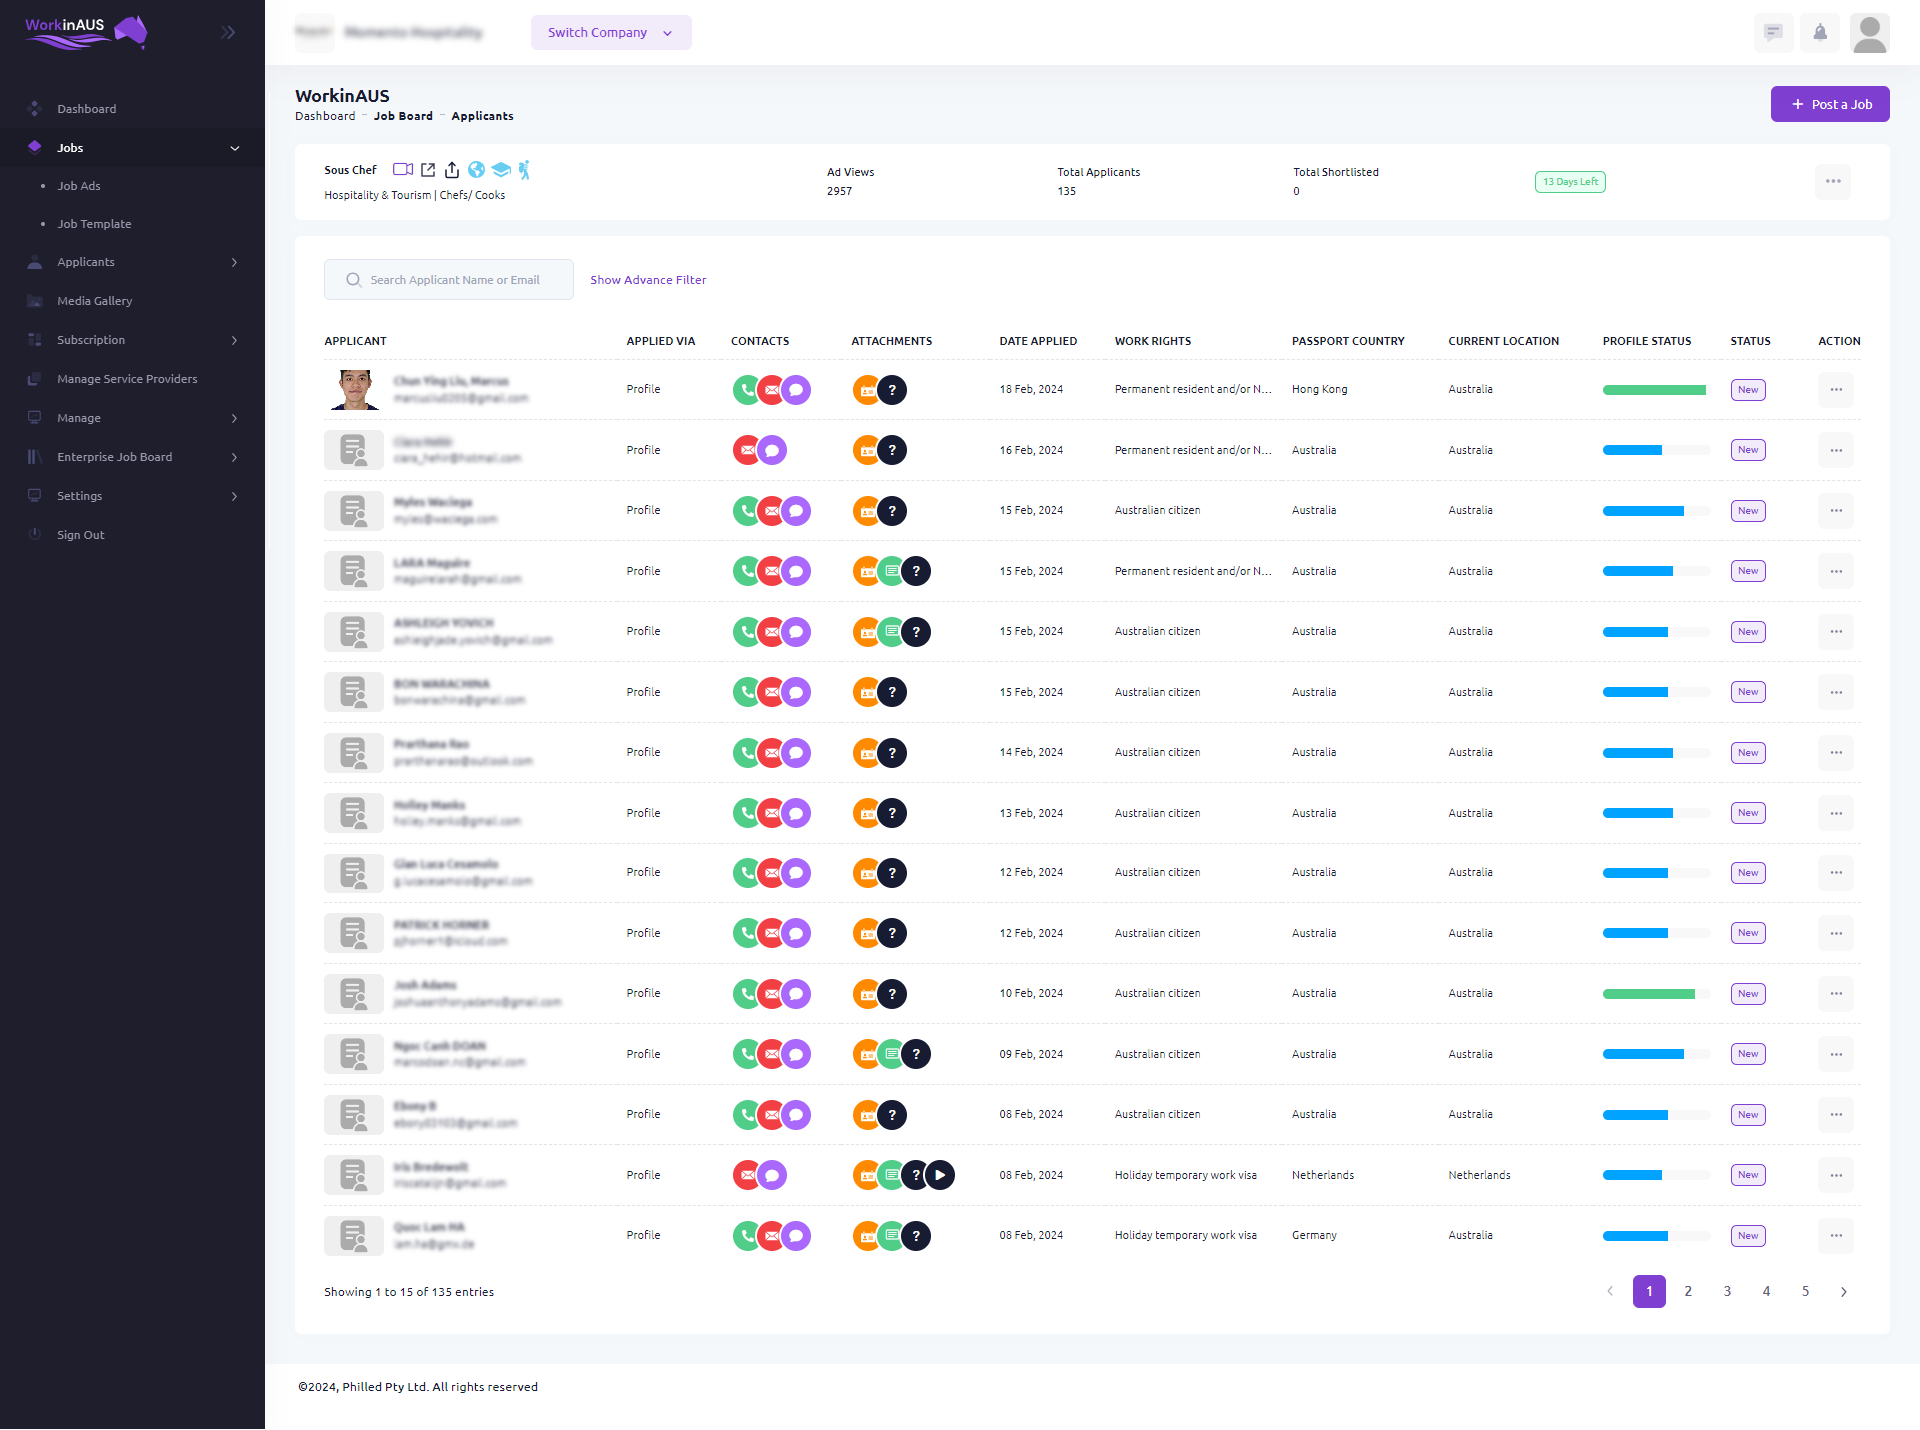Image resolution: width=1920 pixels, height=1430 pixels.
Task: Expand the Settings submenu chevron
Action: coord(235,496)
